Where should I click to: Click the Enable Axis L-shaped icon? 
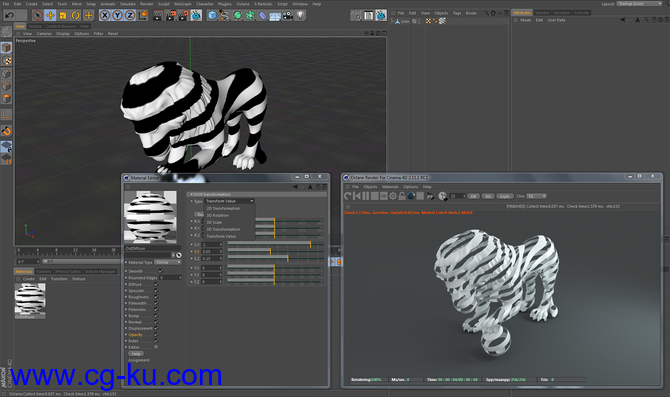6,115
